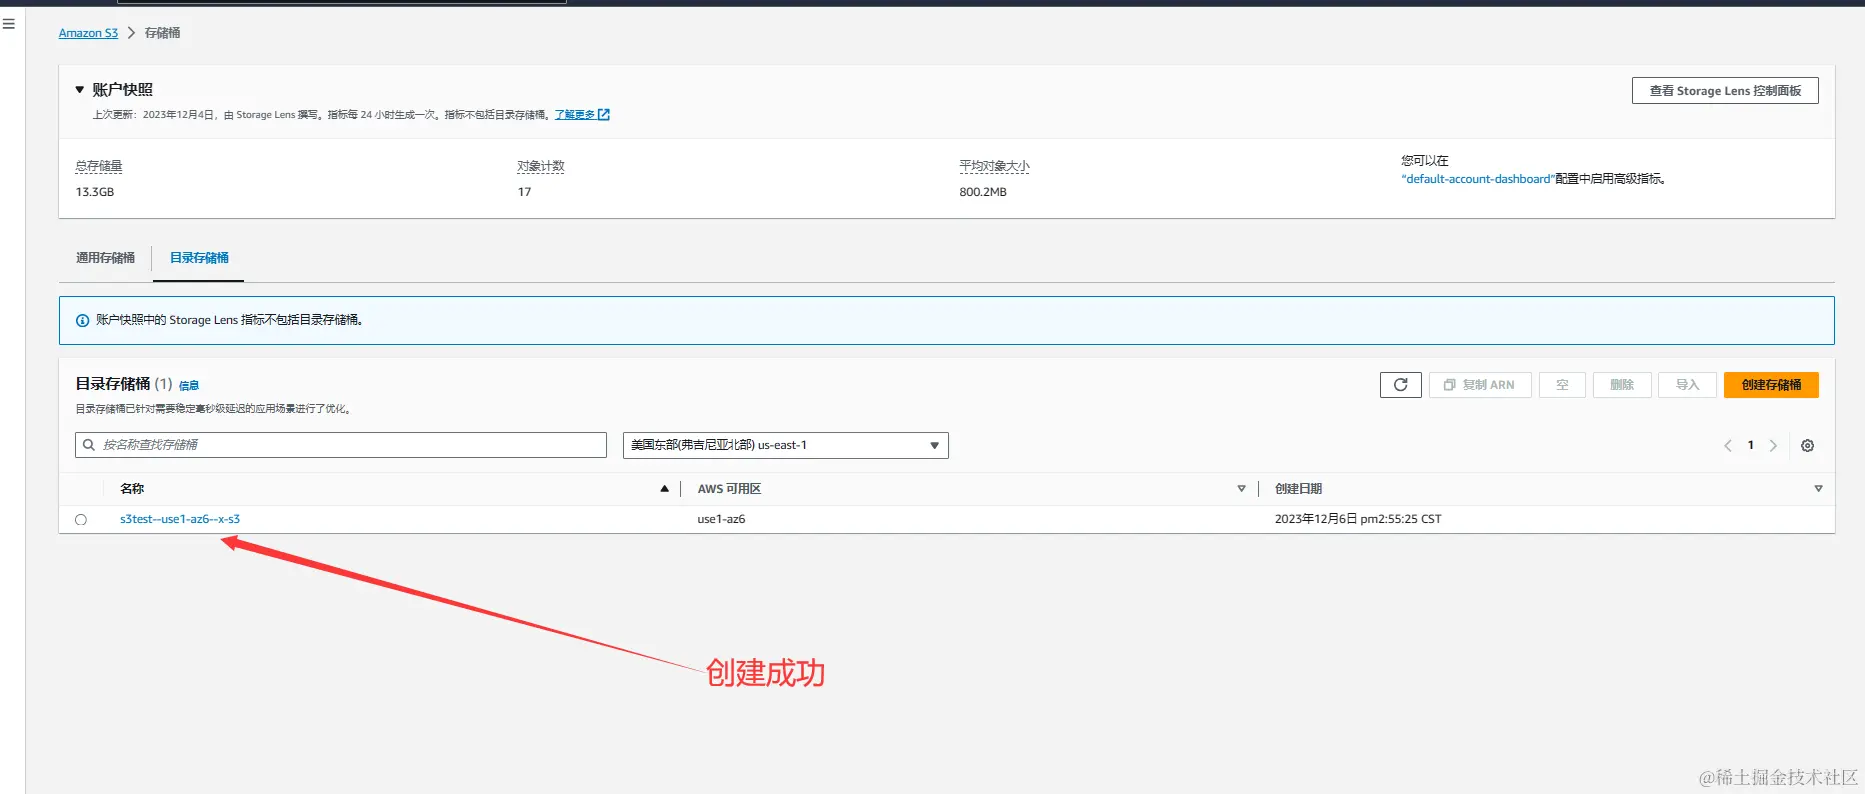This screenshot has height=794, width=1865.
Task: Click the 存储桶 breadcrumb text
Action: (162, 33)
